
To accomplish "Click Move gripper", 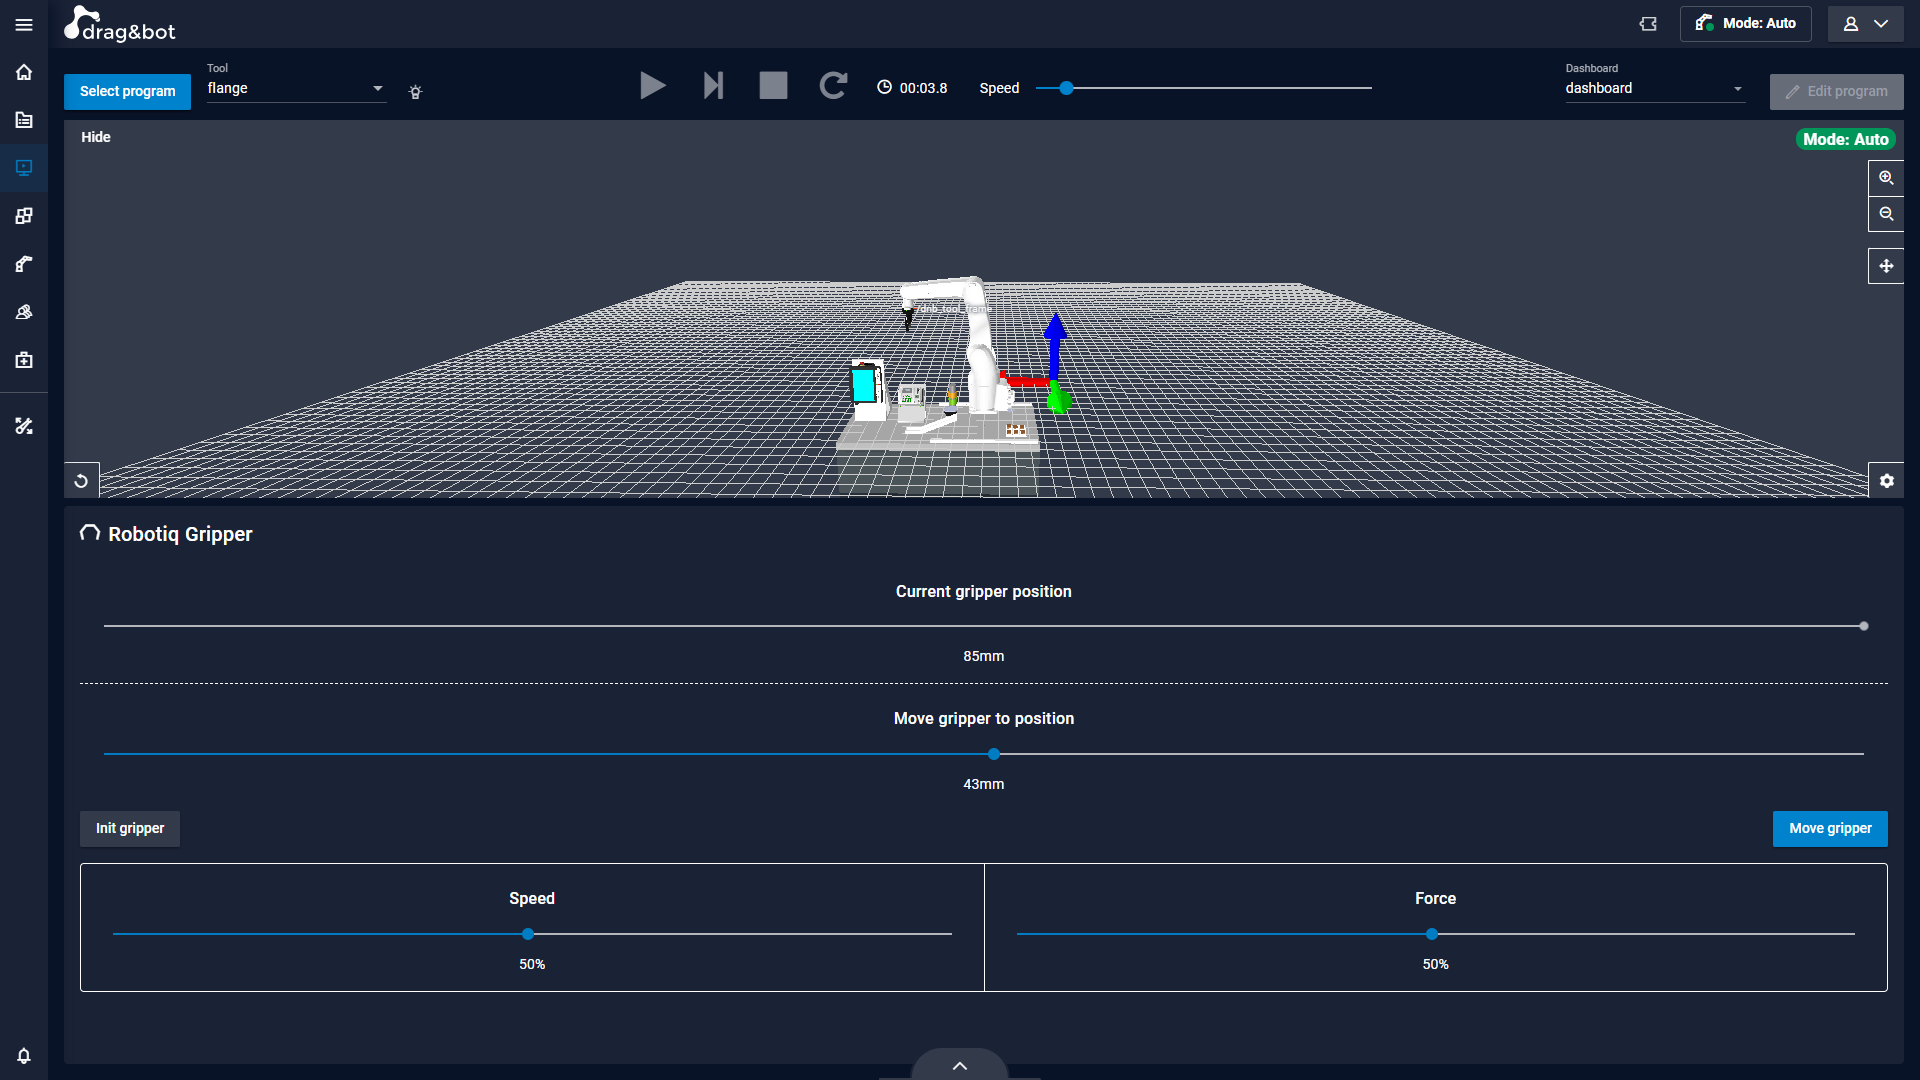I will coord(1830,828).
